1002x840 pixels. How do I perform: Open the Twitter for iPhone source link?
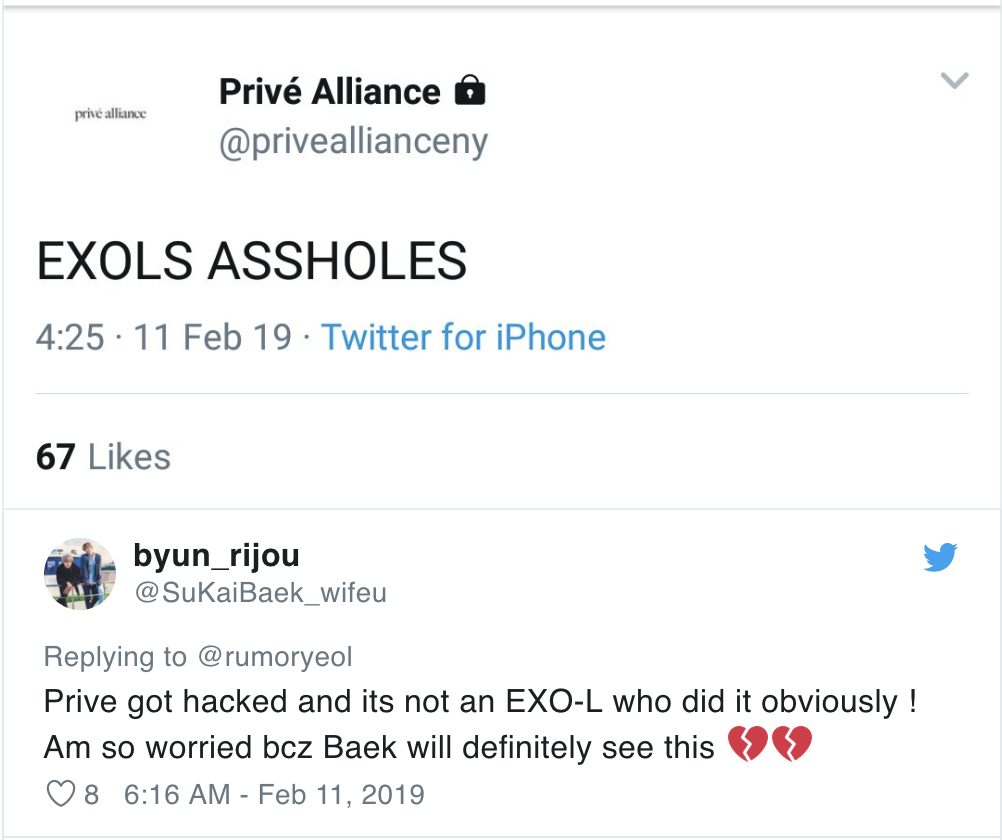tap(463, 337)
